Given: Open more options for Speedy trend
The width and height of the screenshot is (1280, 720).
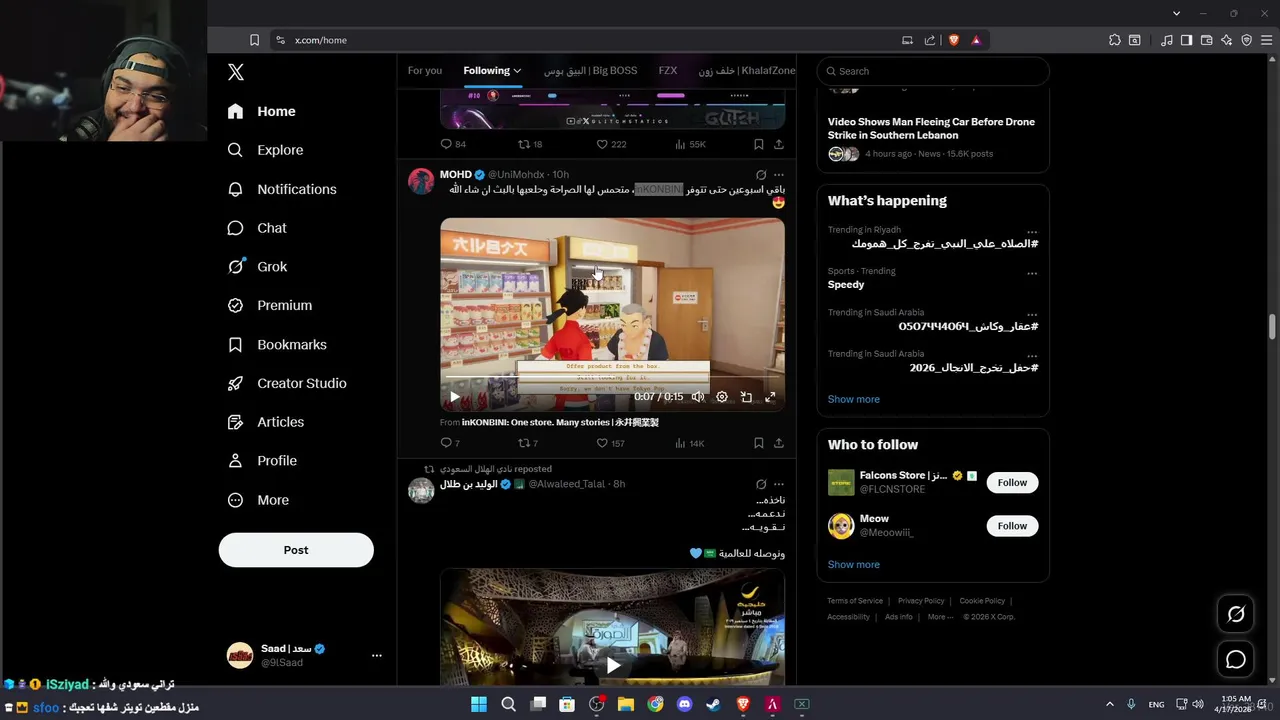Looking at the screenshot, I should [1032, 272].
